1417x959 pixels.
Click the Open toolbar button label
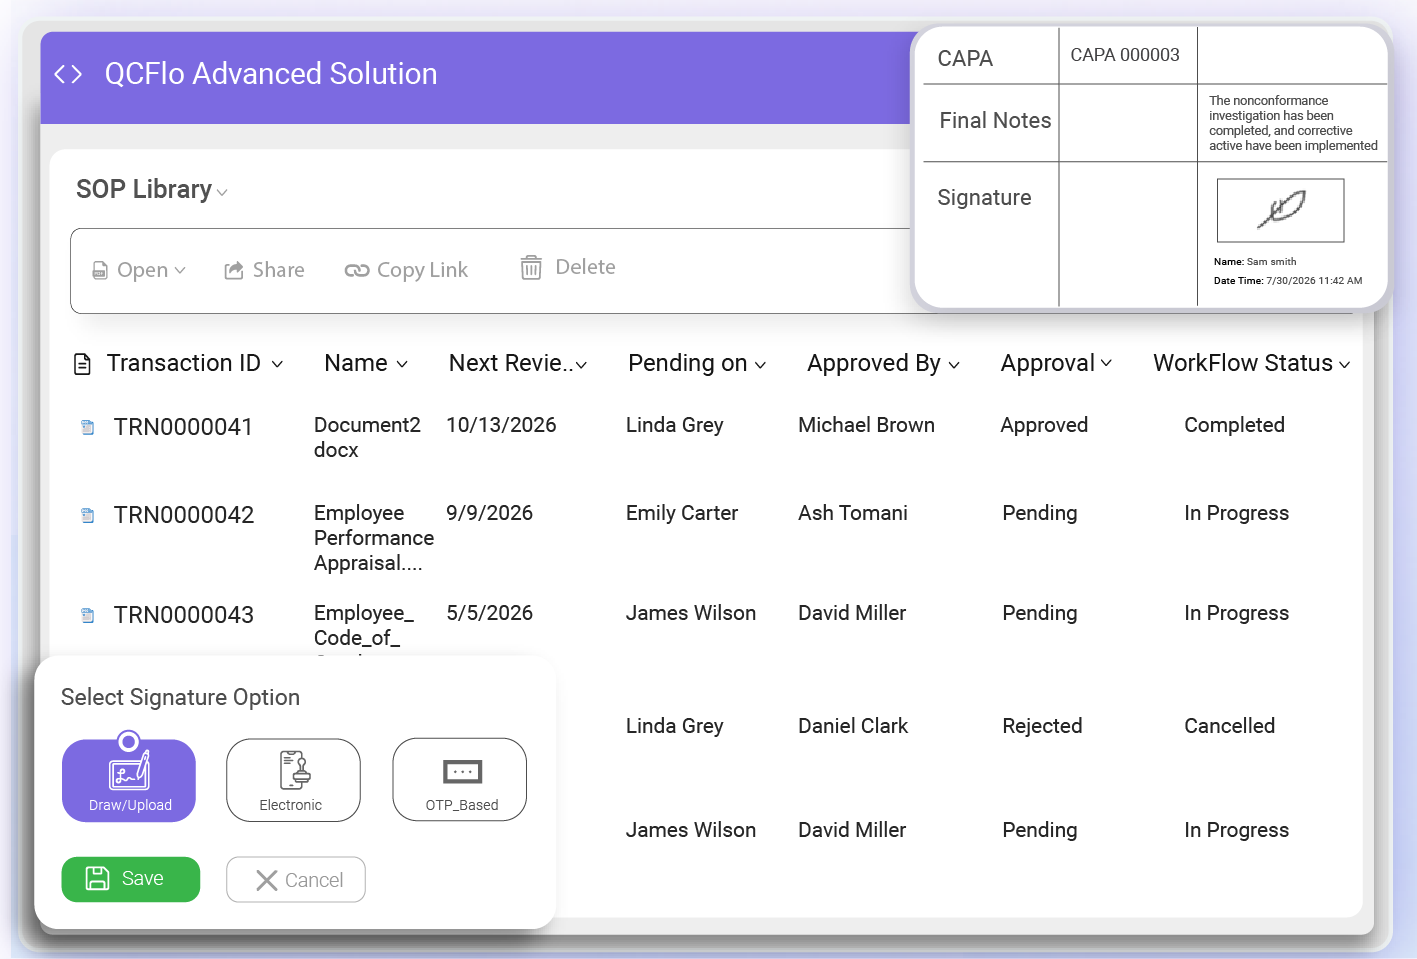(142, 270)
